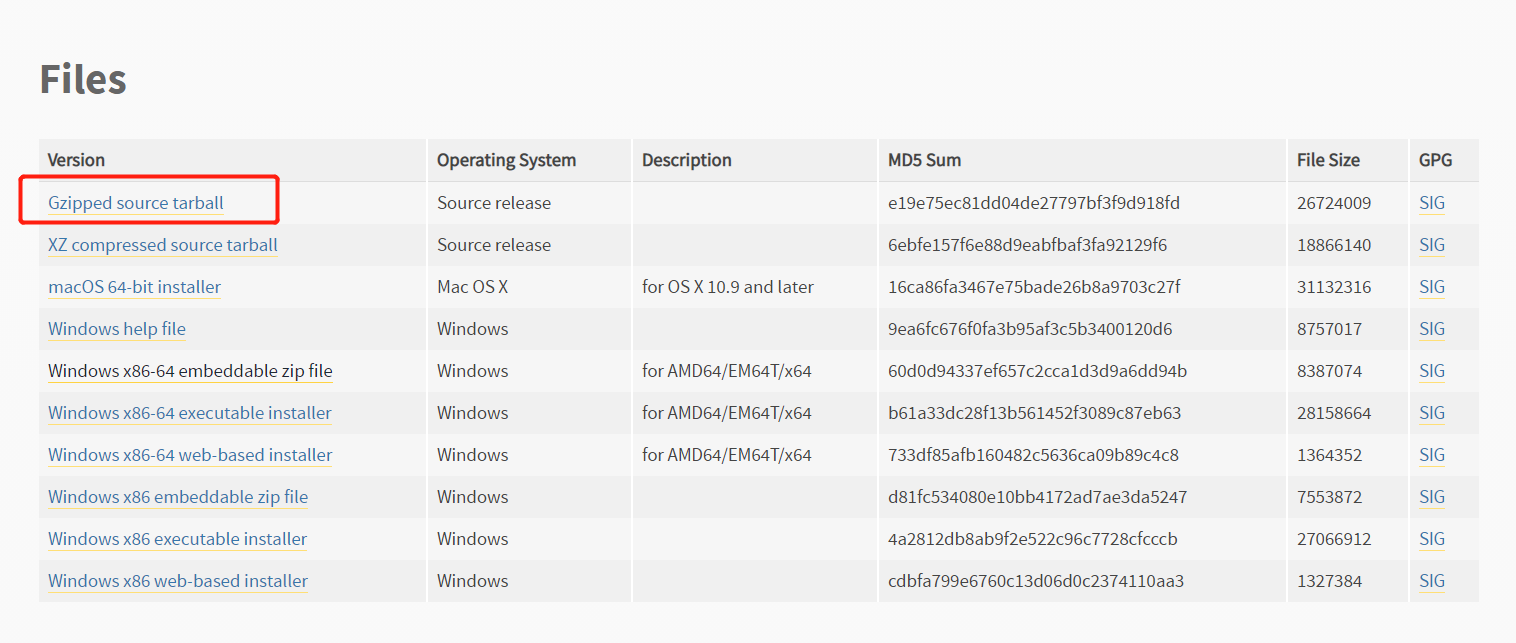Click Windows x86-64 web-based installer link

[x=190, y=455]
